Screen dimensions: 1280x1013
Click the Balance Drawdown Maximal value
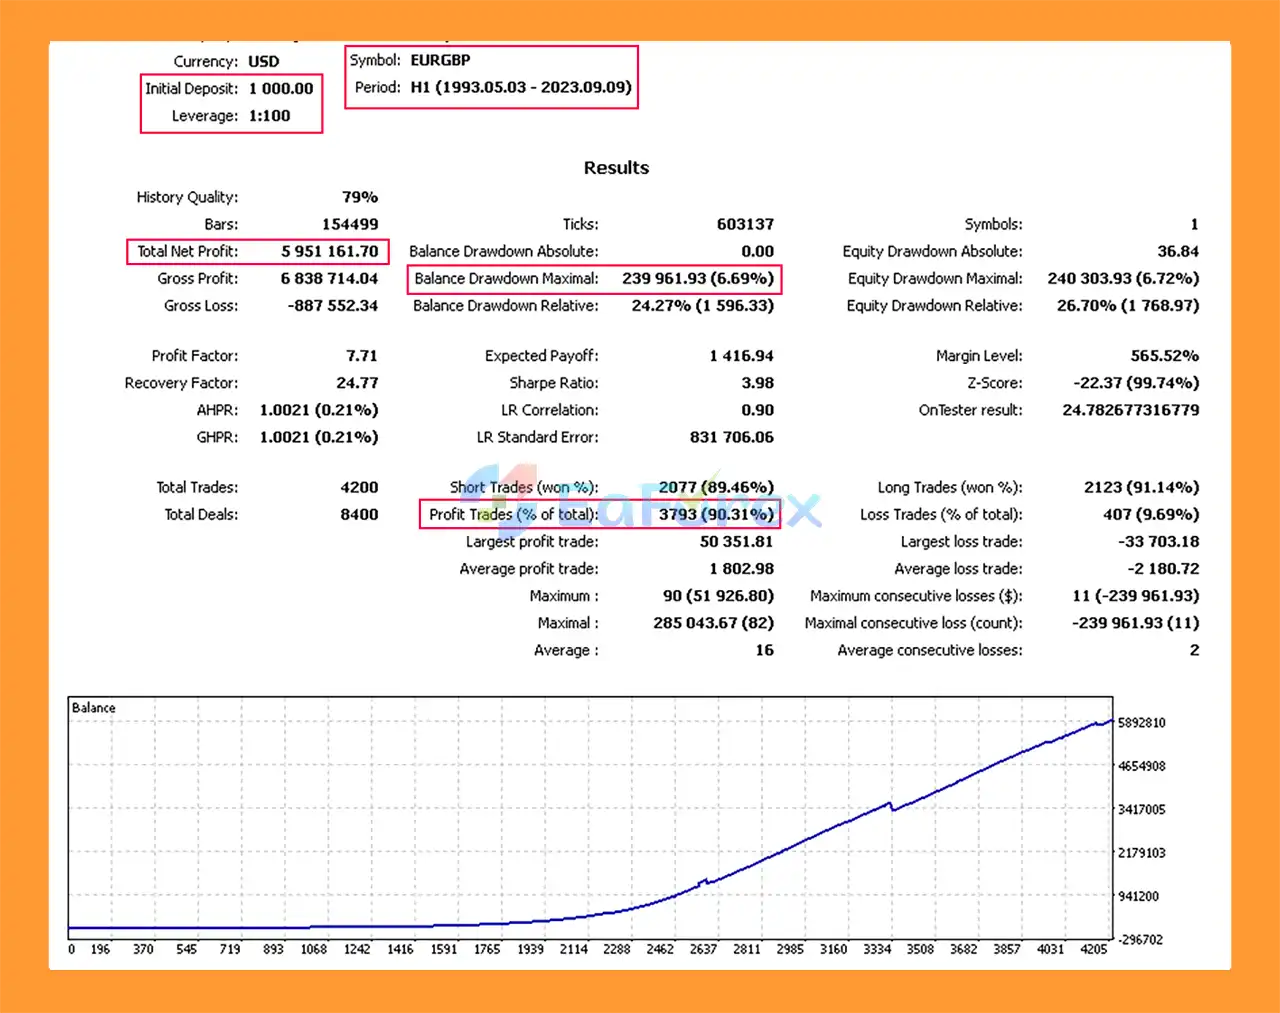tap(697, 279)
